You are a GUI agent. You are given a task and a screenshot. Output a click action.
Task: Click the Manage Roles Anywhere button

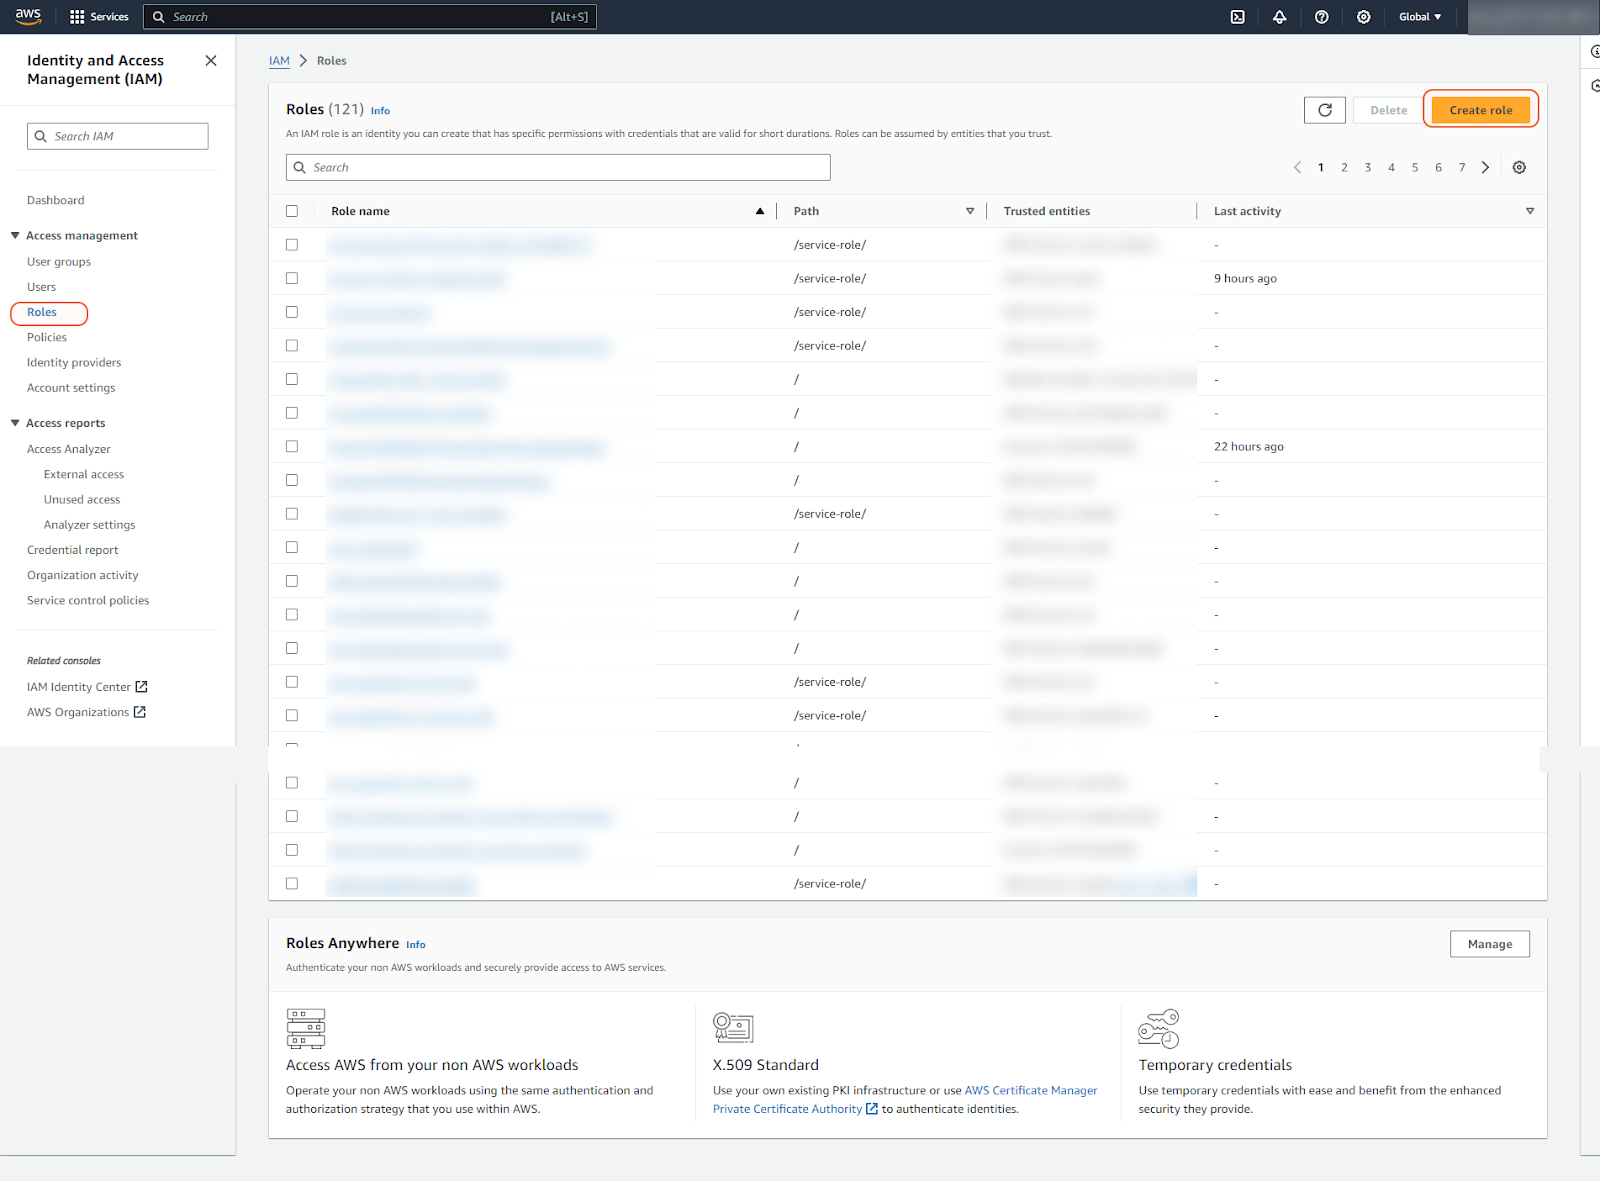click(x=1489, y=944)
